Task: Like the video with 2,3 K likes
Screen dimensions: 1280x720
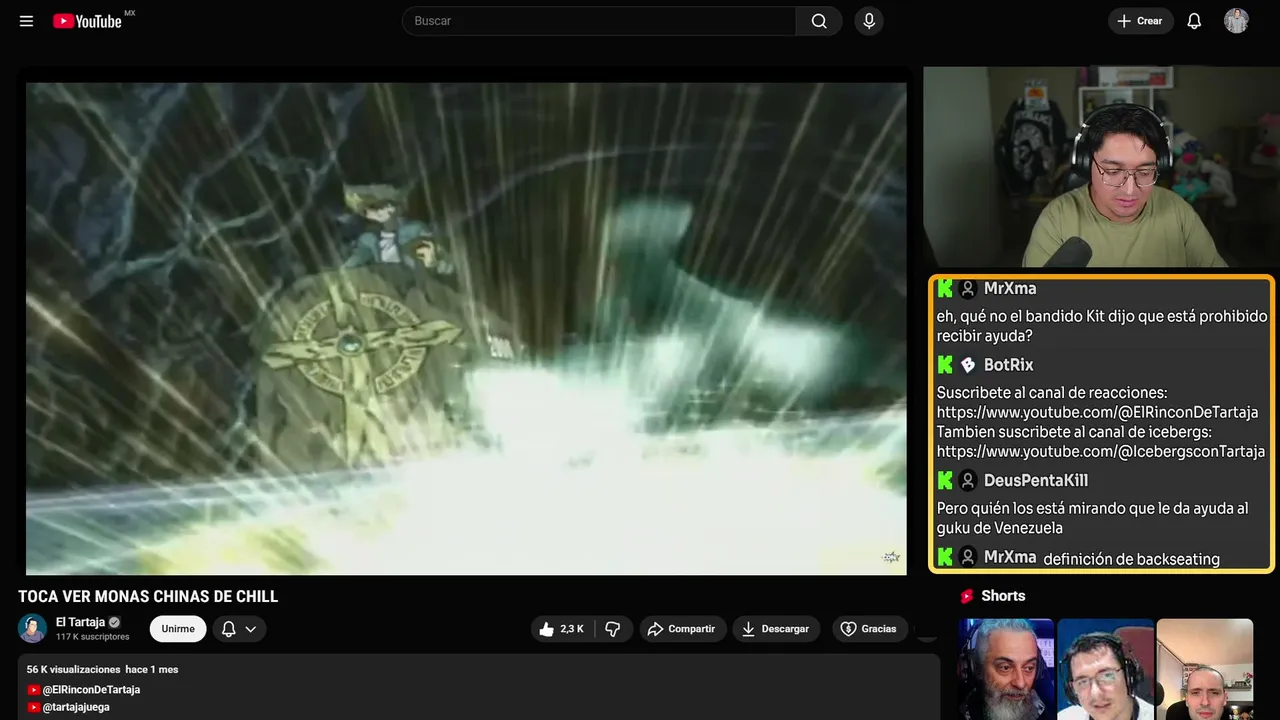Action: 562,629
